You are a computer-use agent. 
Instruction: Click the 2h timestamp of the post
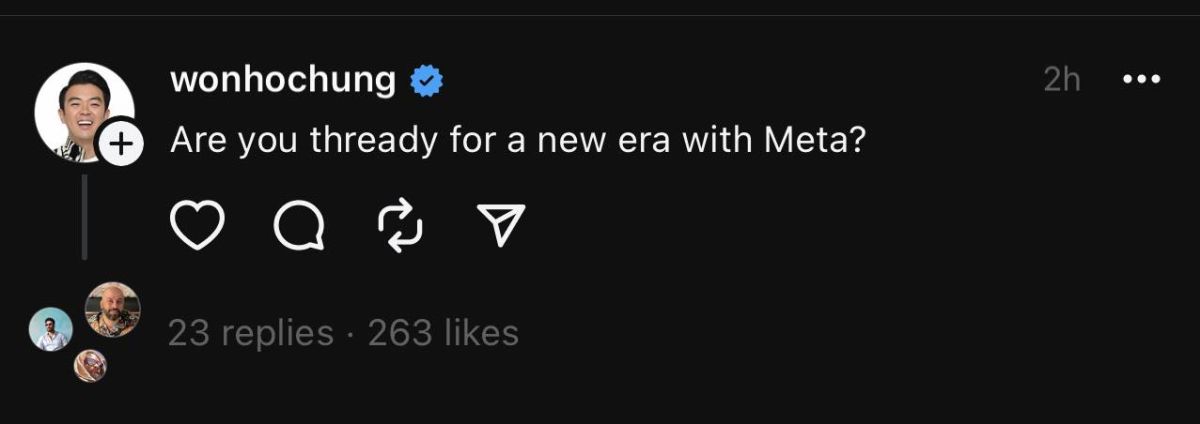pyautogui.click(x=1062, y=80)
